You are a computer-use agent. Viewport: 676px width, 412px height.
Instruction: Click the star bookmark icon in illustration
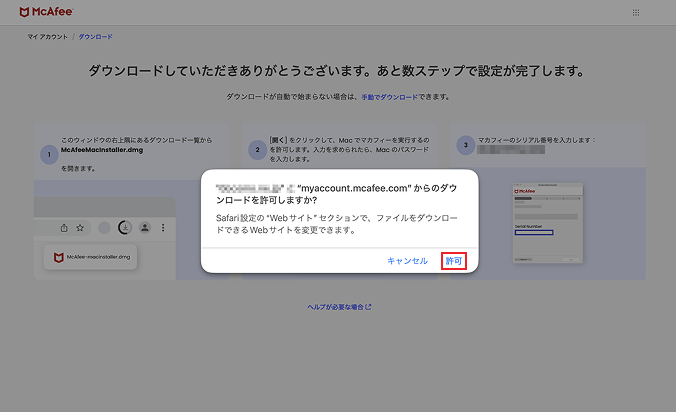point(80,228)
